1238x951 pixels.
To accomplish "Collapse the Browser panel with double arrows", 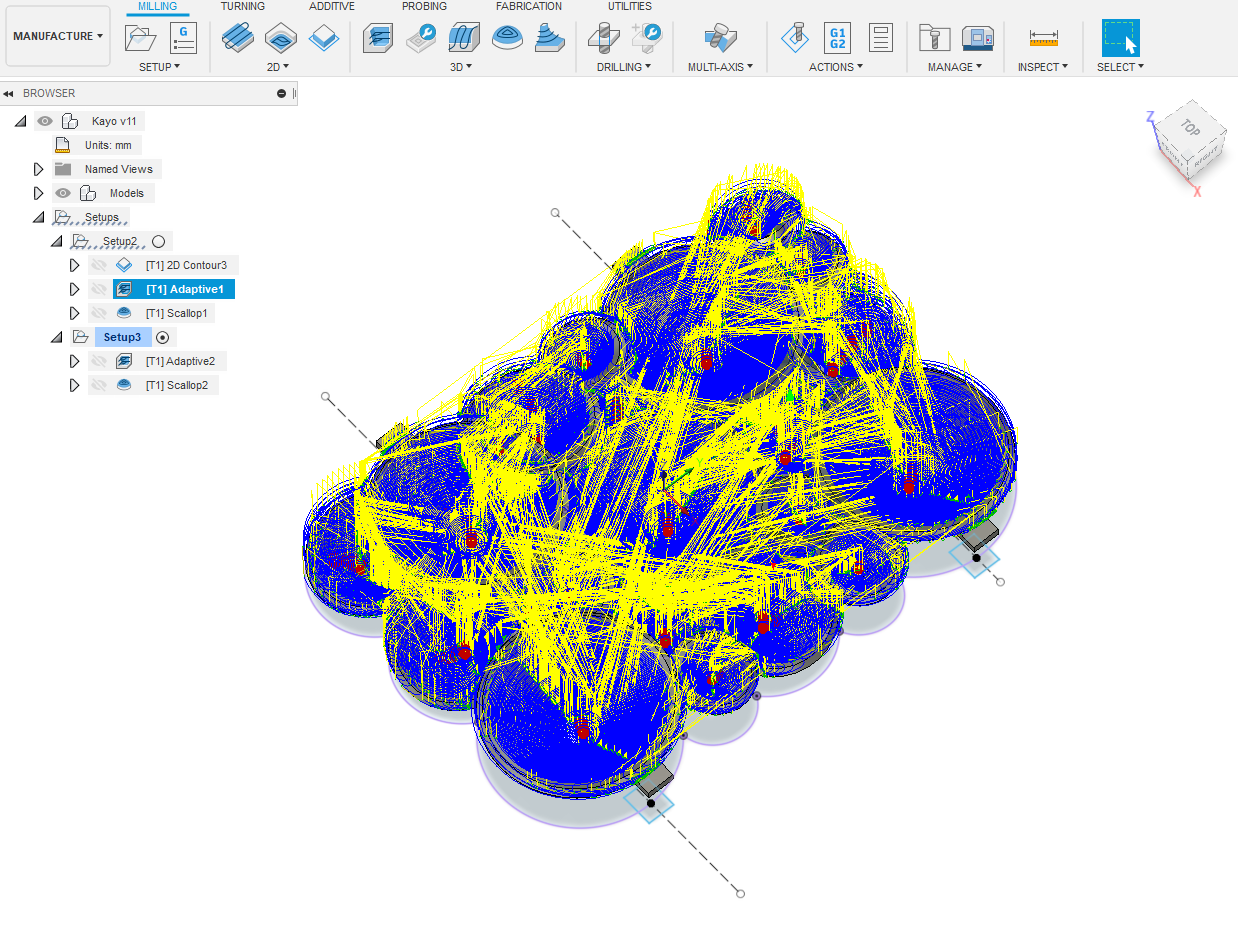I will click(8, 93).
